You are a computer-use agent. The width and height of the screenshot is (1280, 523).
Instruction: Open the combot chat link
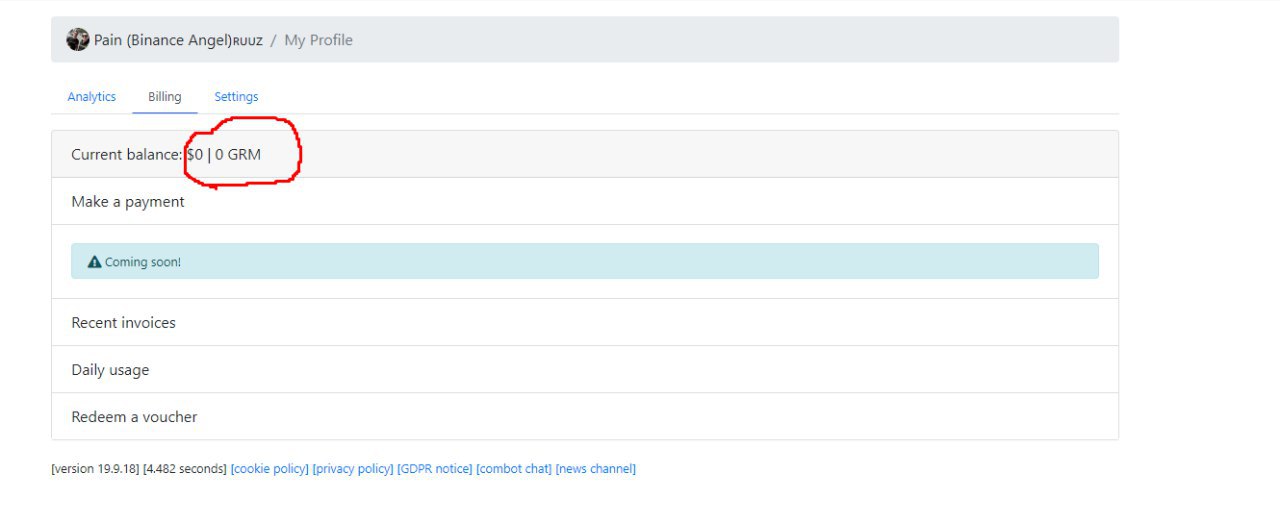(x=514, y=469)
